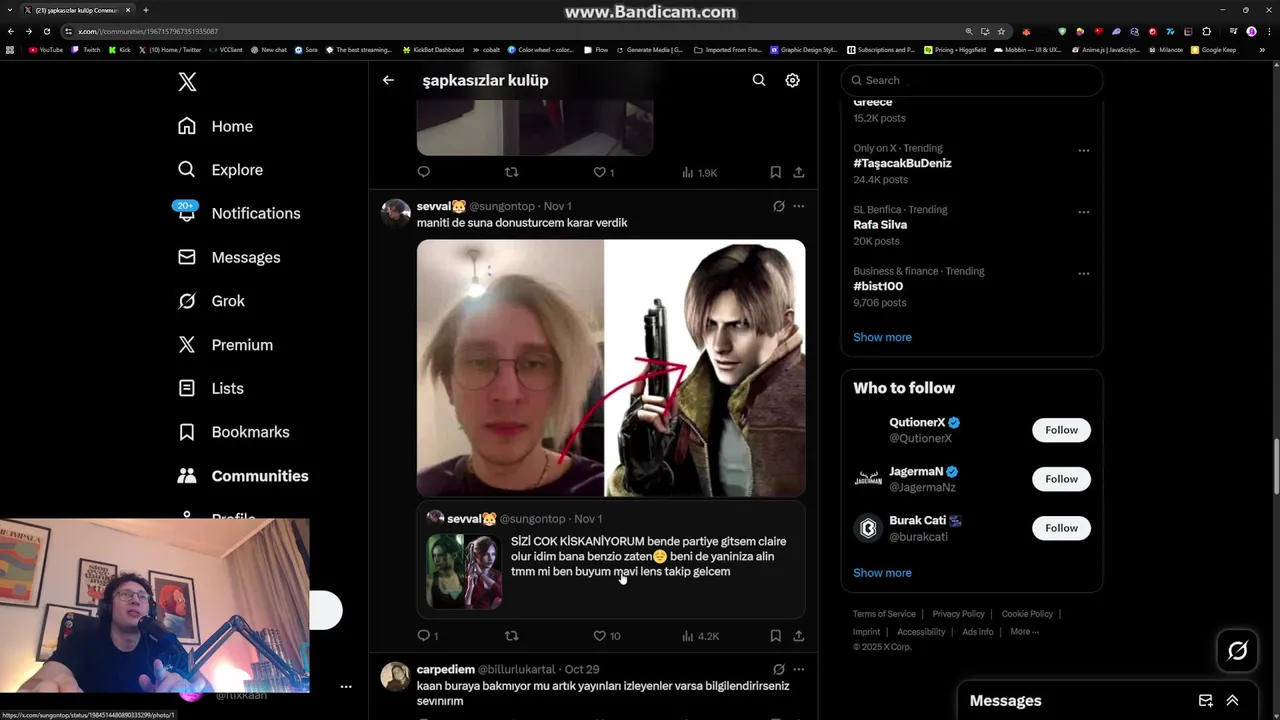This screenshot has width=1280, height=720.
Task: Open more options for Rafa Silva trend
Action: point(1083,212)
